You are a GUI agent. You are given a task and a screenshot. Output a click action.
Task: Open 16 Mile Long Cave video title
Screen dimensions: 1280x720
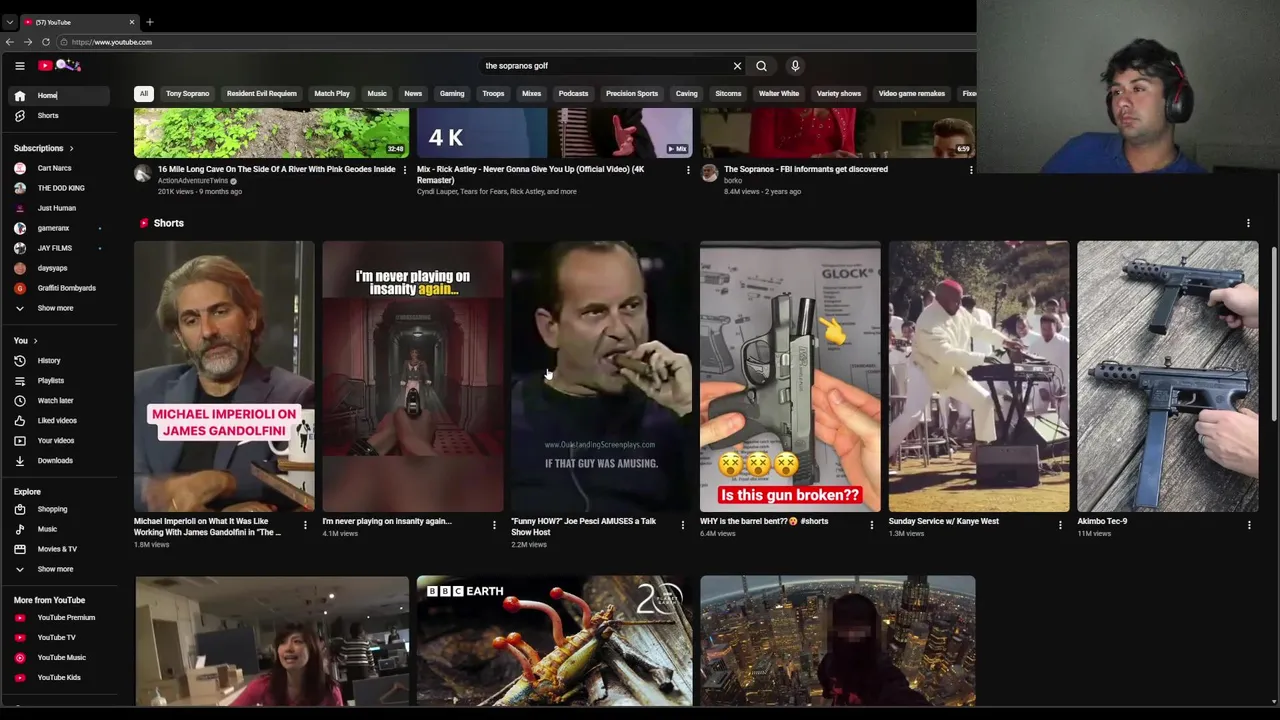[x=276, y=169]
